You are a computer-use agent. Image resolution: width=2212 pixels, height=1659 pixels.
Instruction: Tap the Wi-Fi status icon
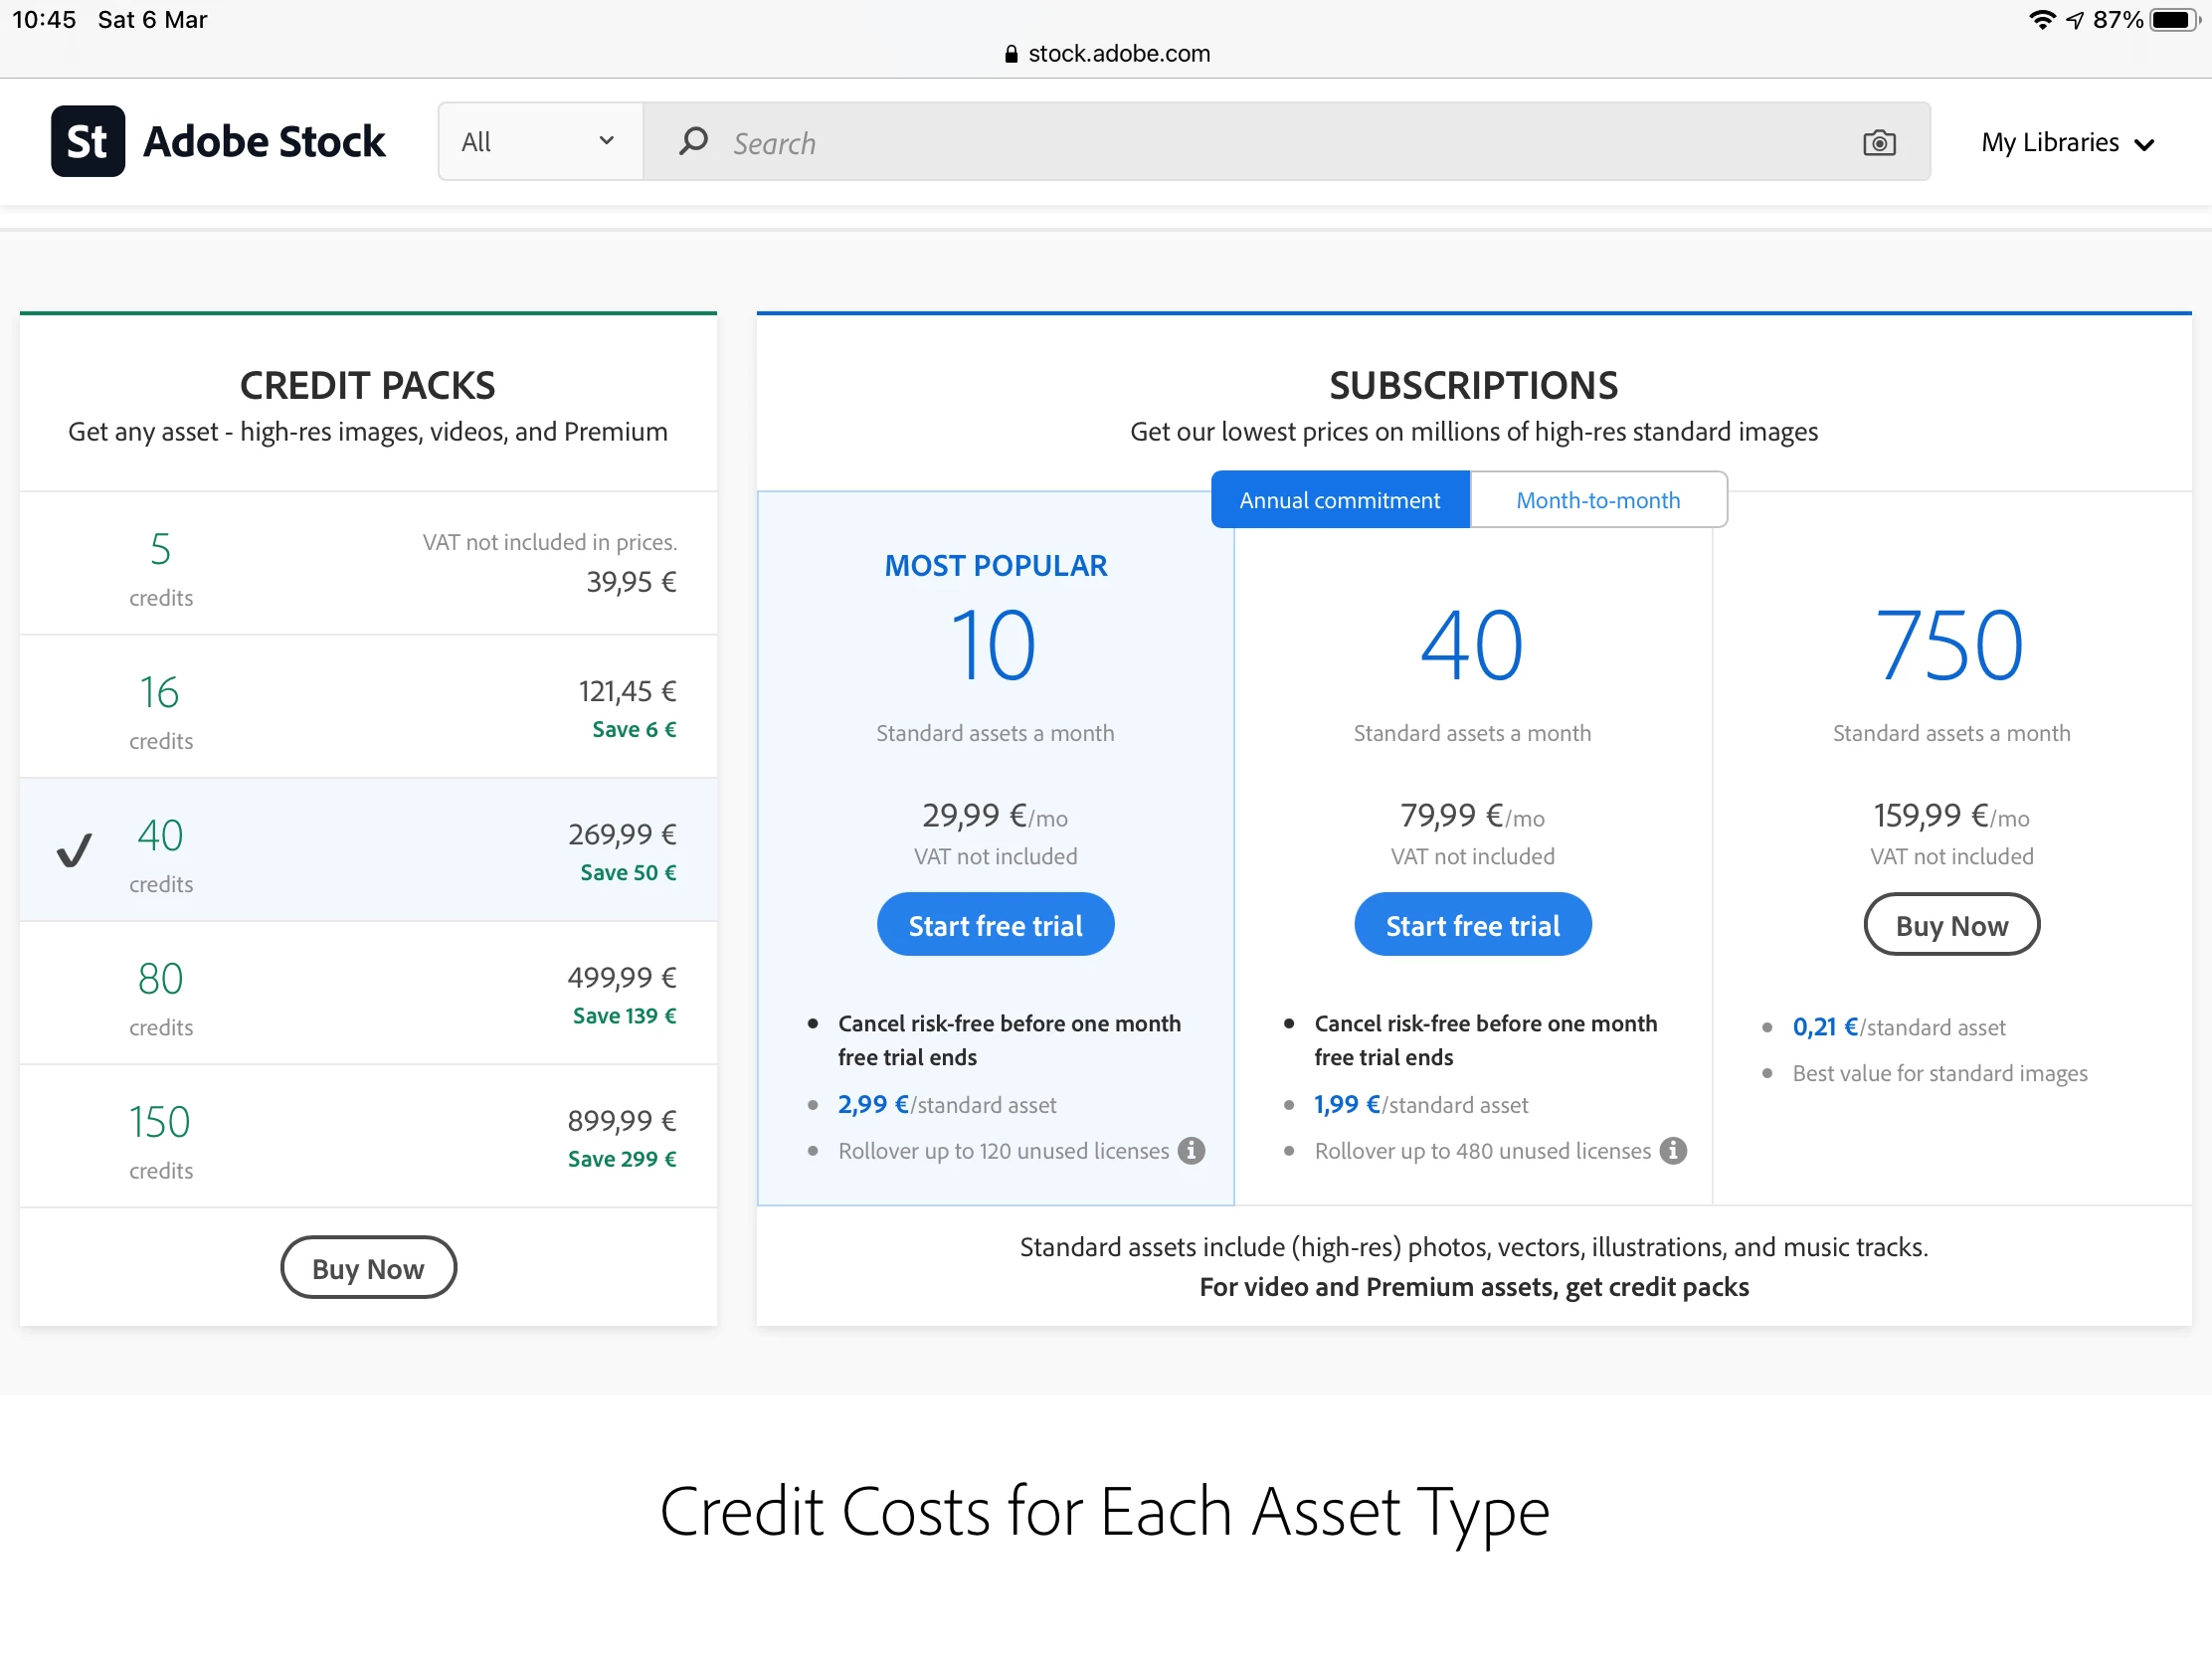tap(2041, 19)
